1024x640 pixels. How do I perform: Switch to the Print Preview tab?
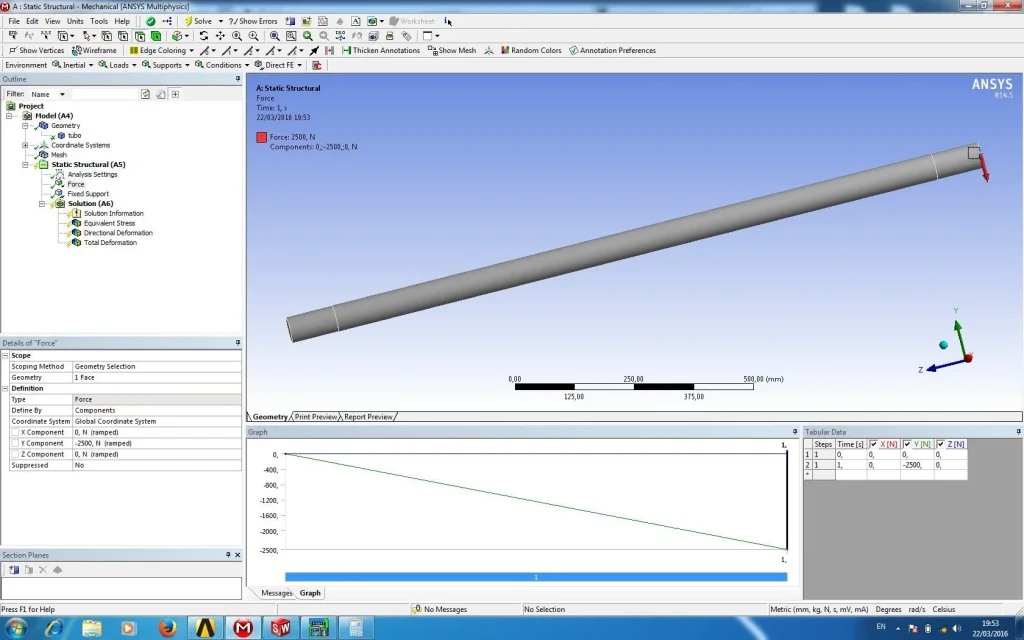[316, 417]
